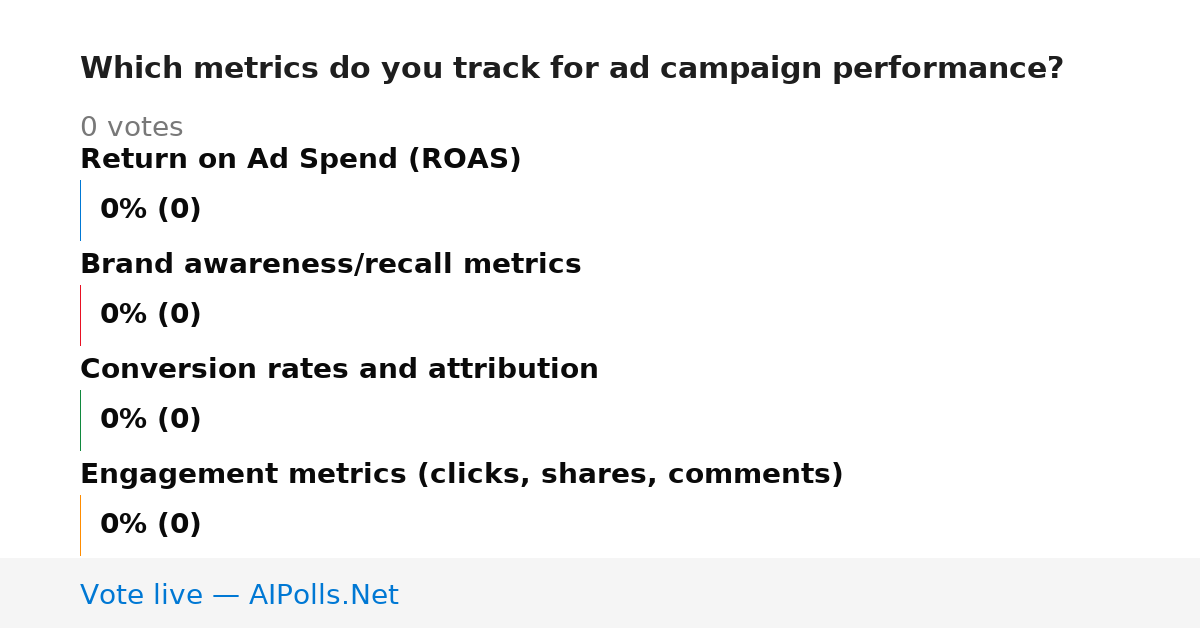
Task: Click the green Conversion rates result bar
Action: tap(80, 420)
